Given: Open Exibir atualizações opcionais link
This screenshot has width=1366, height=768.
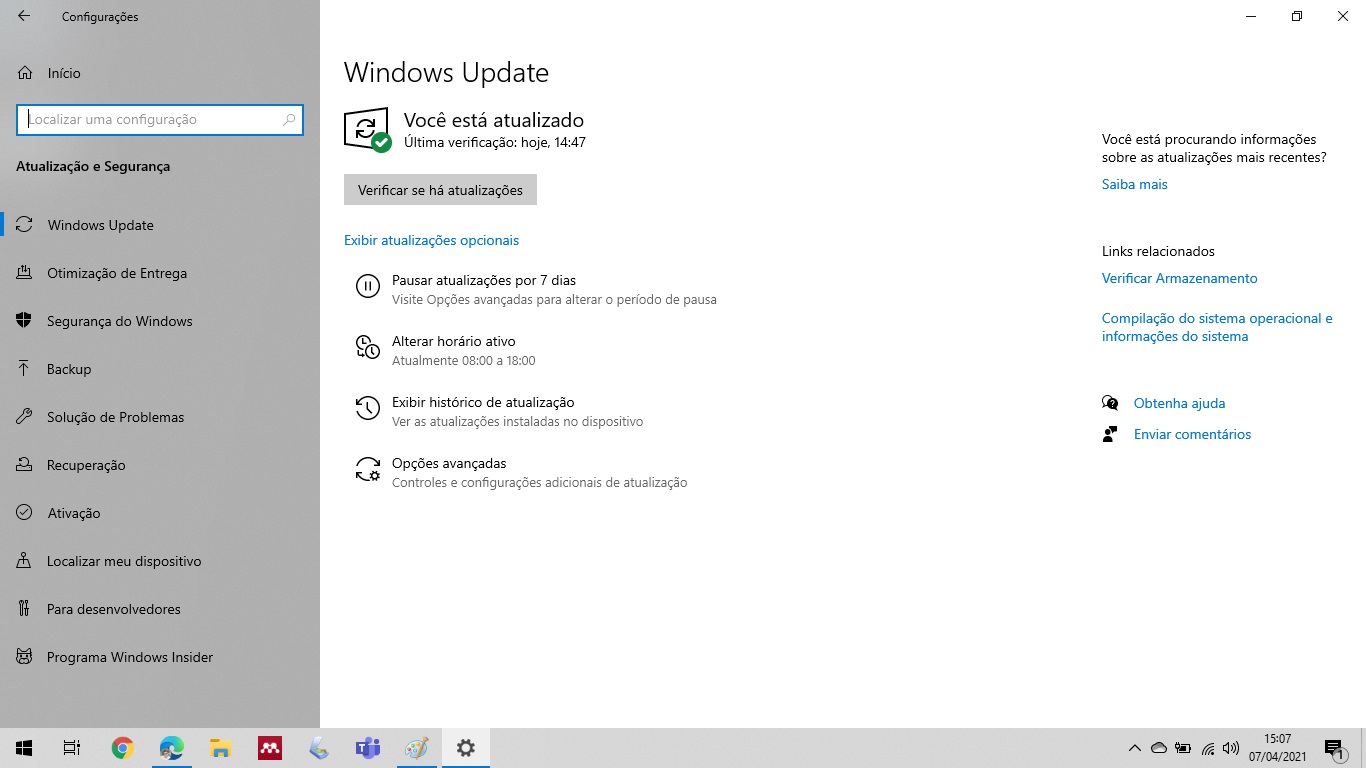Looking at the screenshot, I should click(431, 240).
